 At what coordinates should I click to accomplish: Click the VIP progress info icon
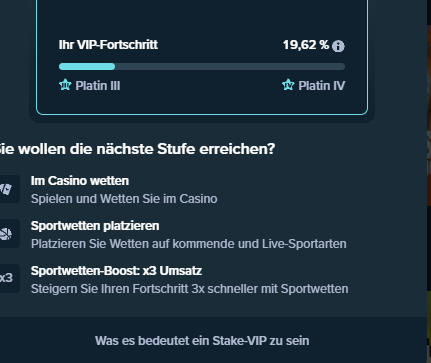coord(338,46)
